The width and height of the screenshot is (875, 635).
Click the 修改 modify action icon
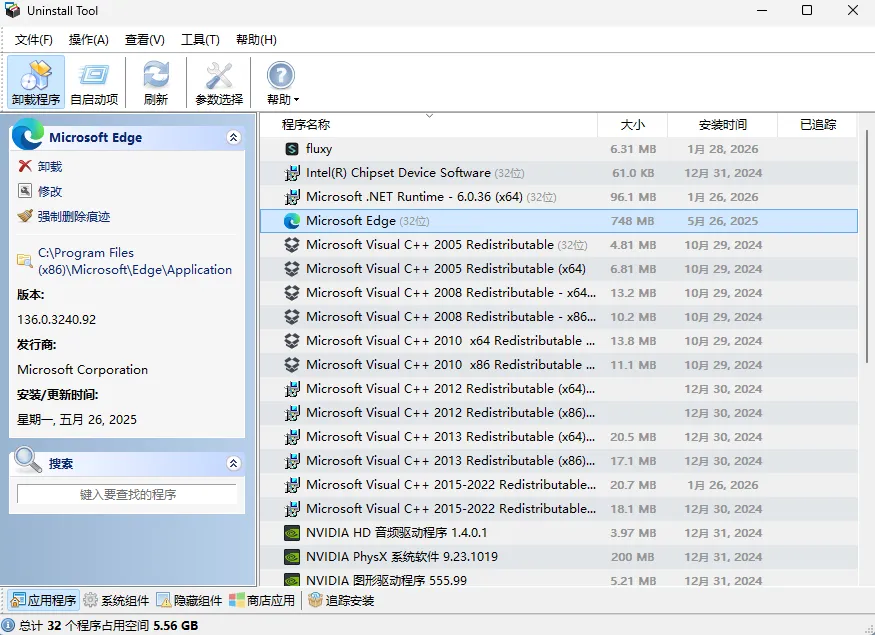coord(25,191)
